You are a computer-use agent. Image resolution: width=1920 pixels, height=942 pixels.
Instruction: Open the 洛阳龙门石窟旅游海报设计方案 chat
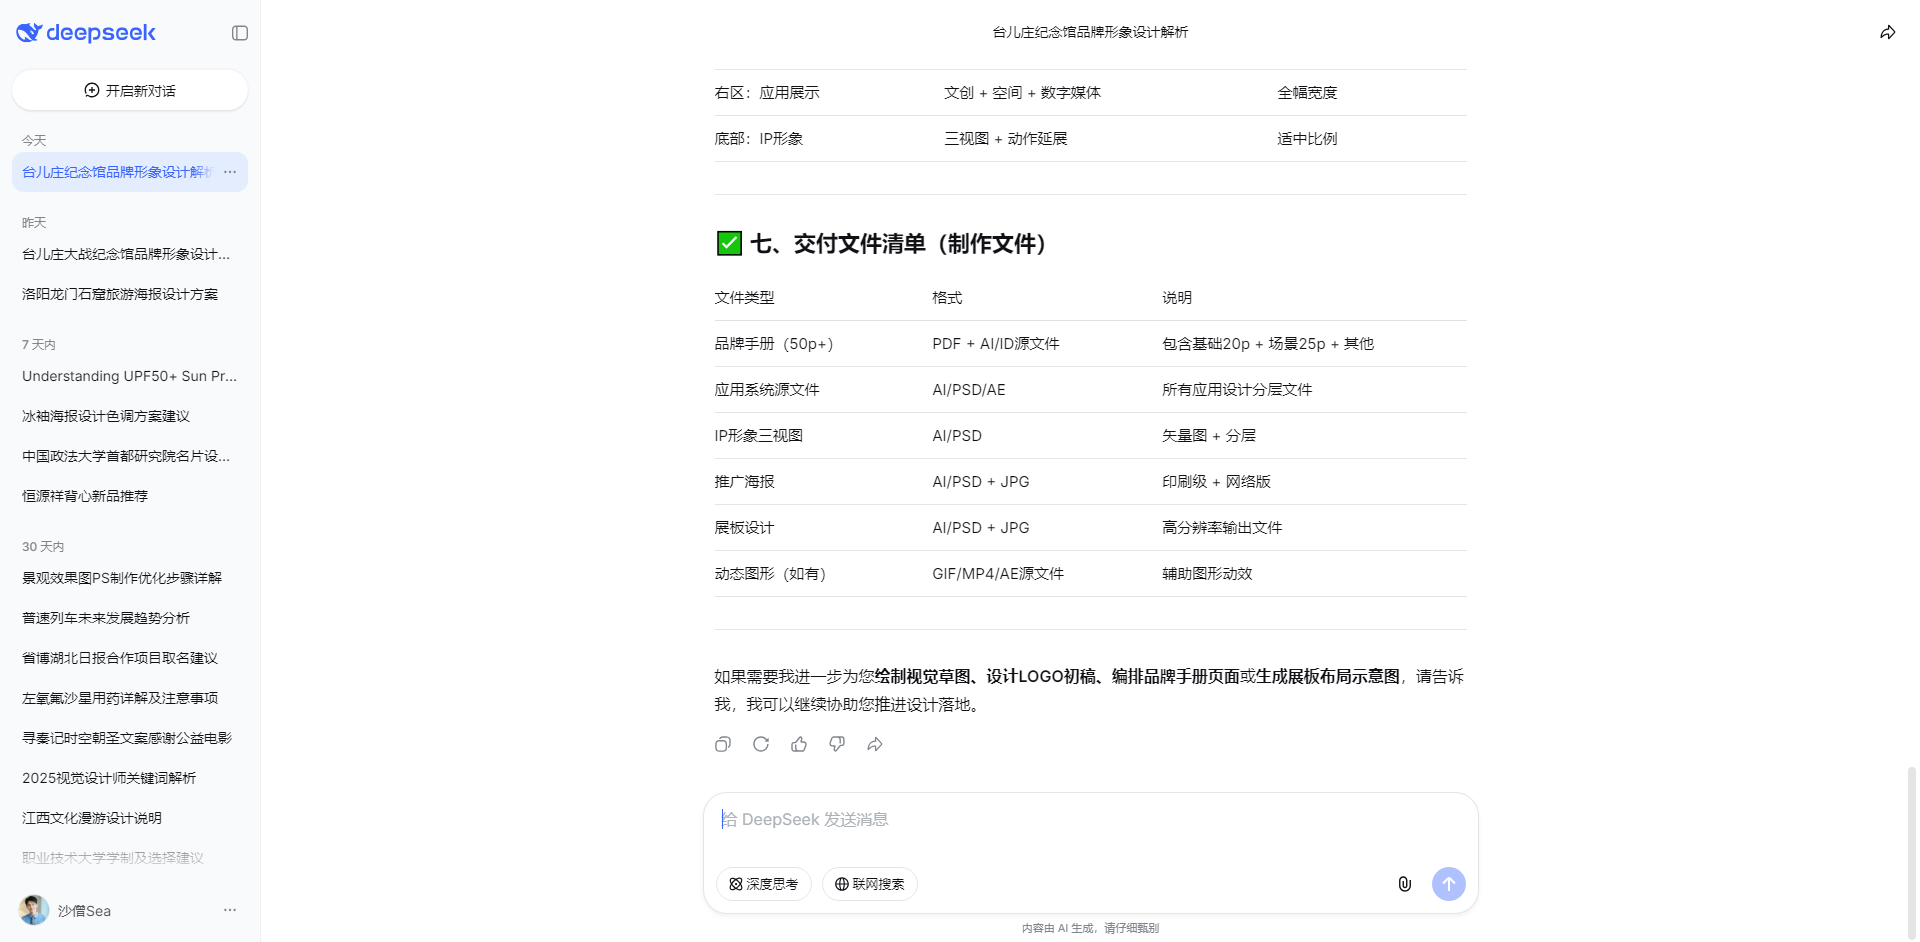coord(130,294)
